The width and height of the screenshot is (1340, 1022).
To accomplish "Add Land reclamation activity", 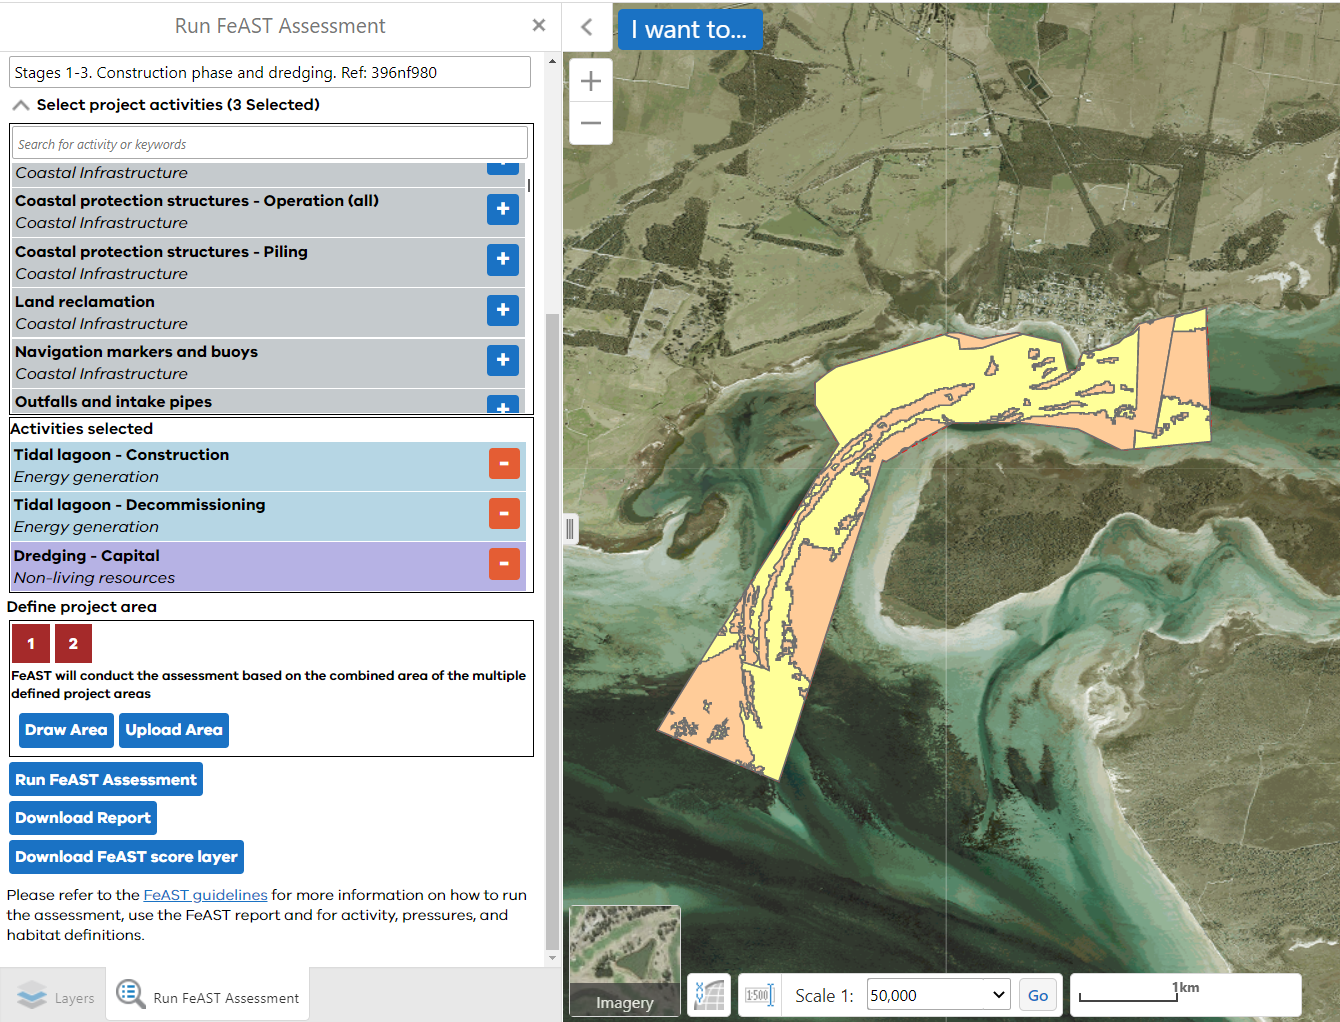I will coord(503,310).
